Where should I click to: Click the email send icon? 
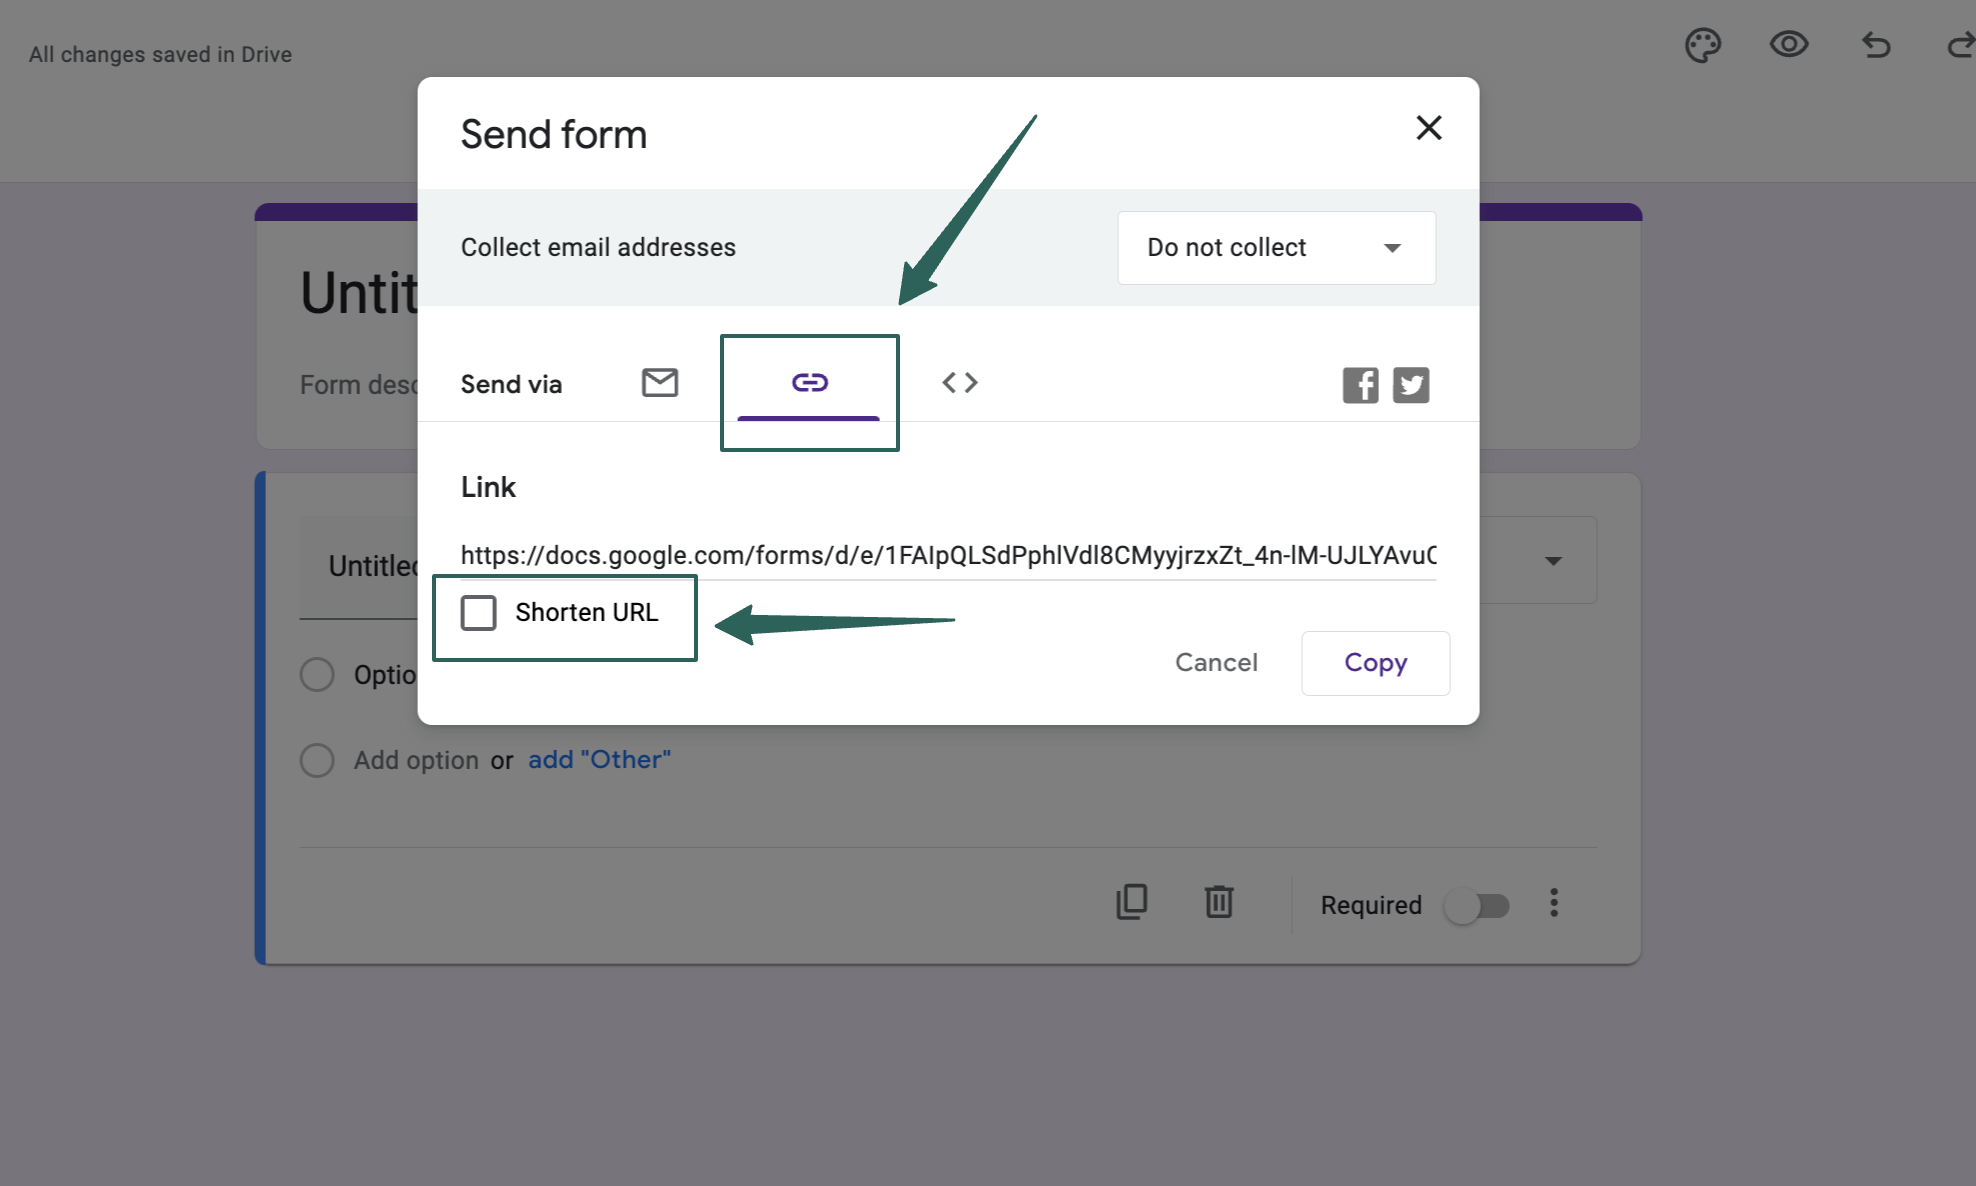pyautogui.click(x=659, y=383)
